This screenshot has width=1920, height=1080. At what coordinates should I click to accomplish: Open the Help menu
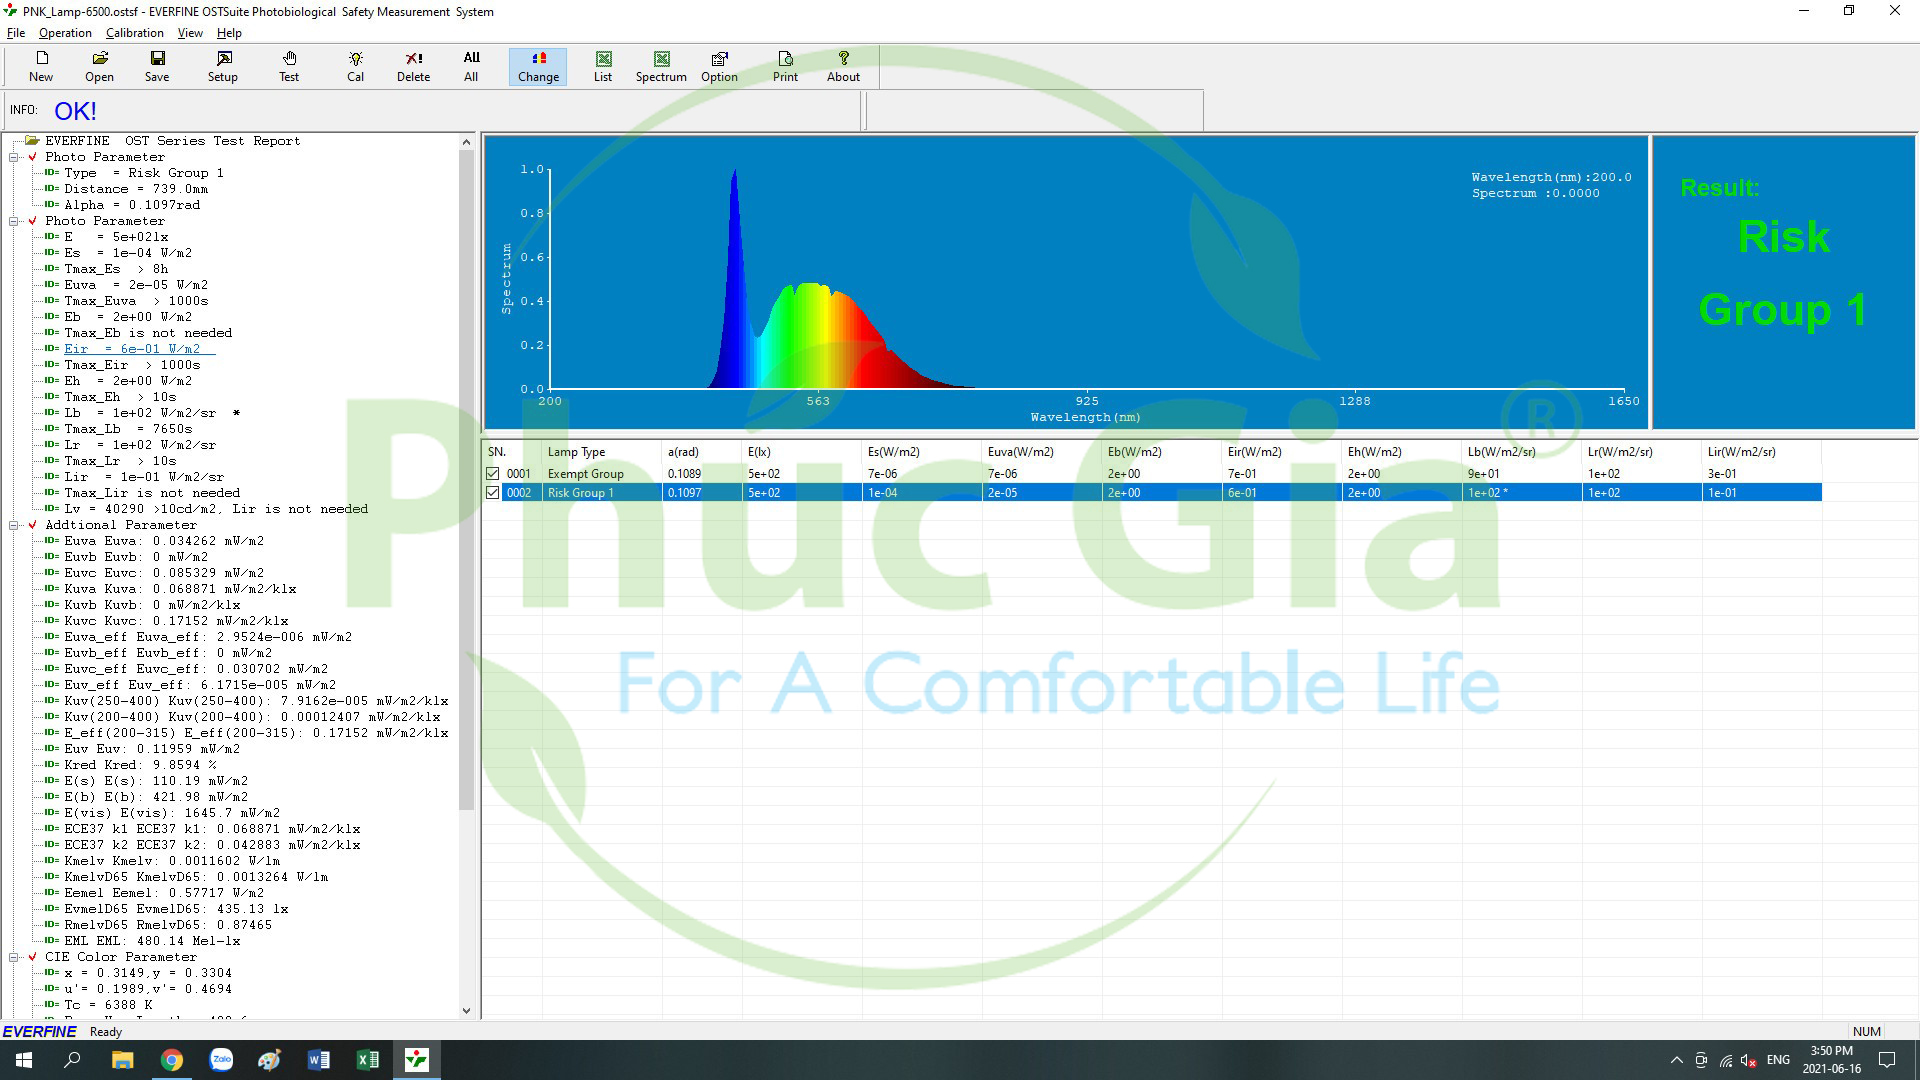229,33
